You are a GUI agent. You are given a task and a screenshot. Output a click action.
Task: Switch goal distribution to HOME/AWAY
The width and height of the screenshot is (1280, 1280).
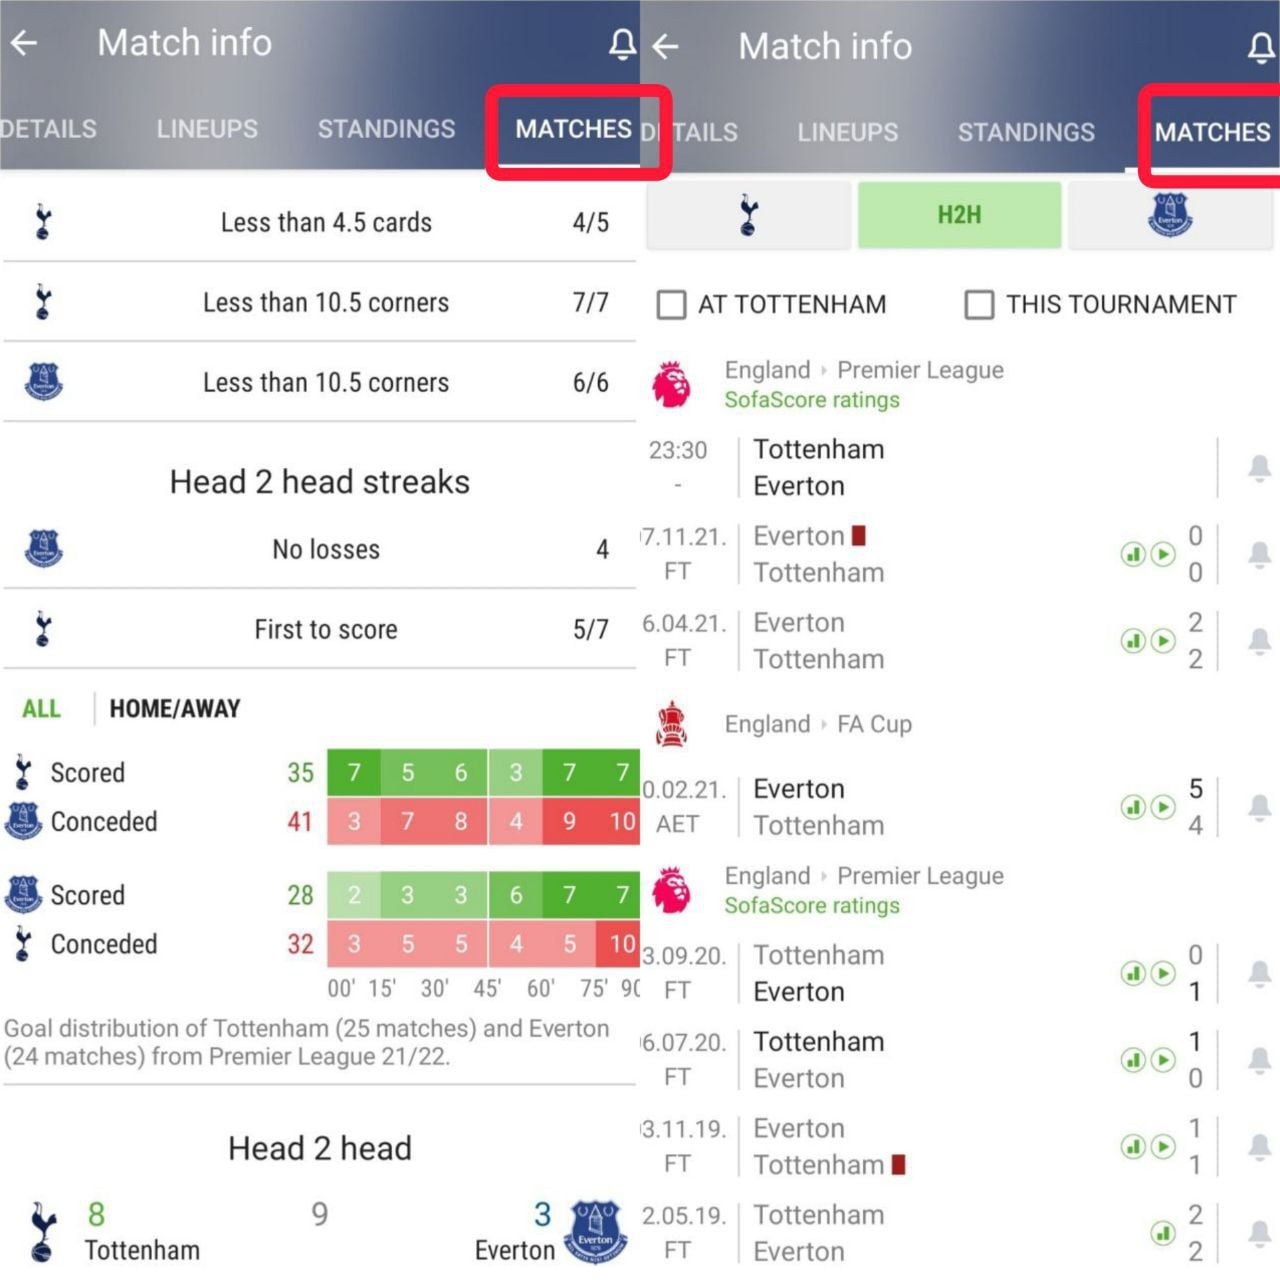175,709
